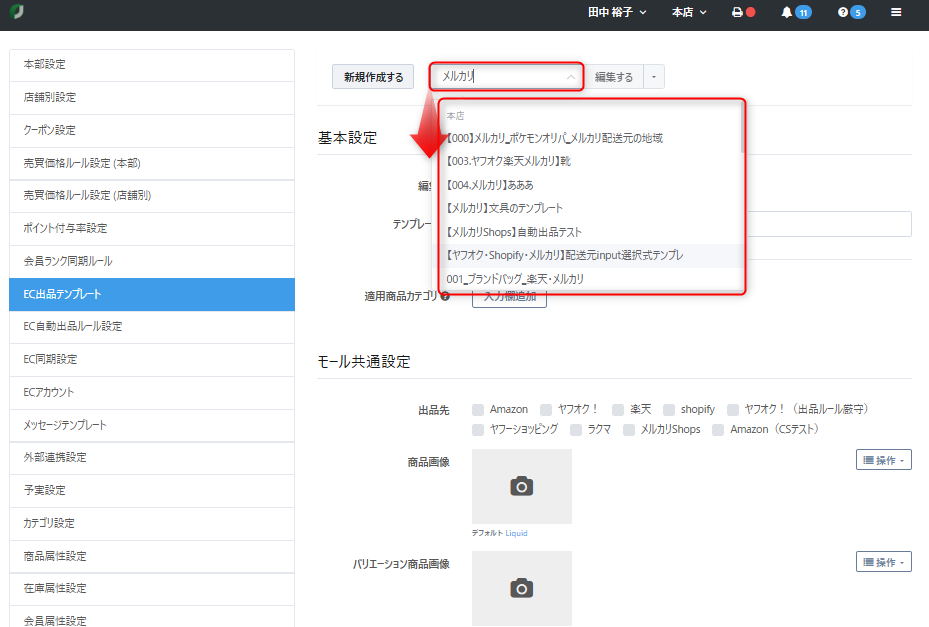
Task: Collapse the template search combo box arrow
Action: (x=571, y=77)
